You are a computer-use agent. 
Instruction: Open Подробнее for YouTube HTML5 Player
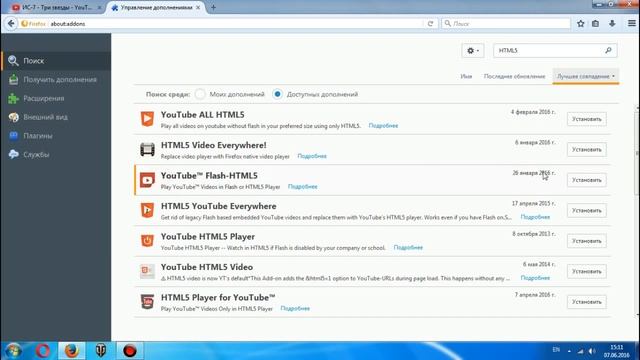tap(408, 247)
